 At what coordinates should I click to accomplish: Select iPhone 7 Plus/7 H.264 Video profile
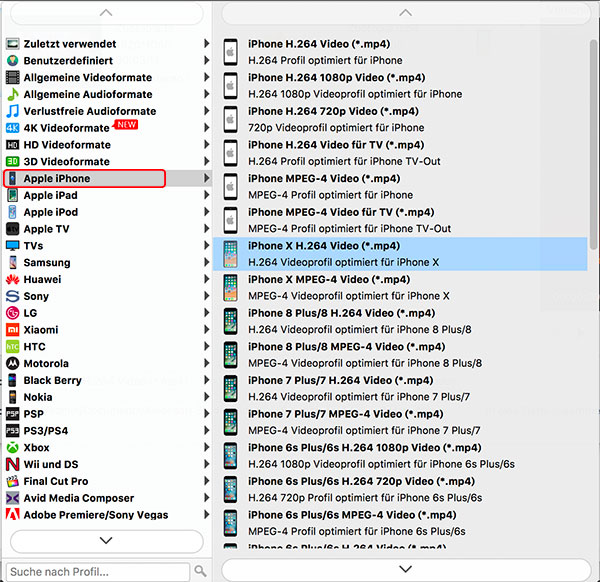coord(400,389)
